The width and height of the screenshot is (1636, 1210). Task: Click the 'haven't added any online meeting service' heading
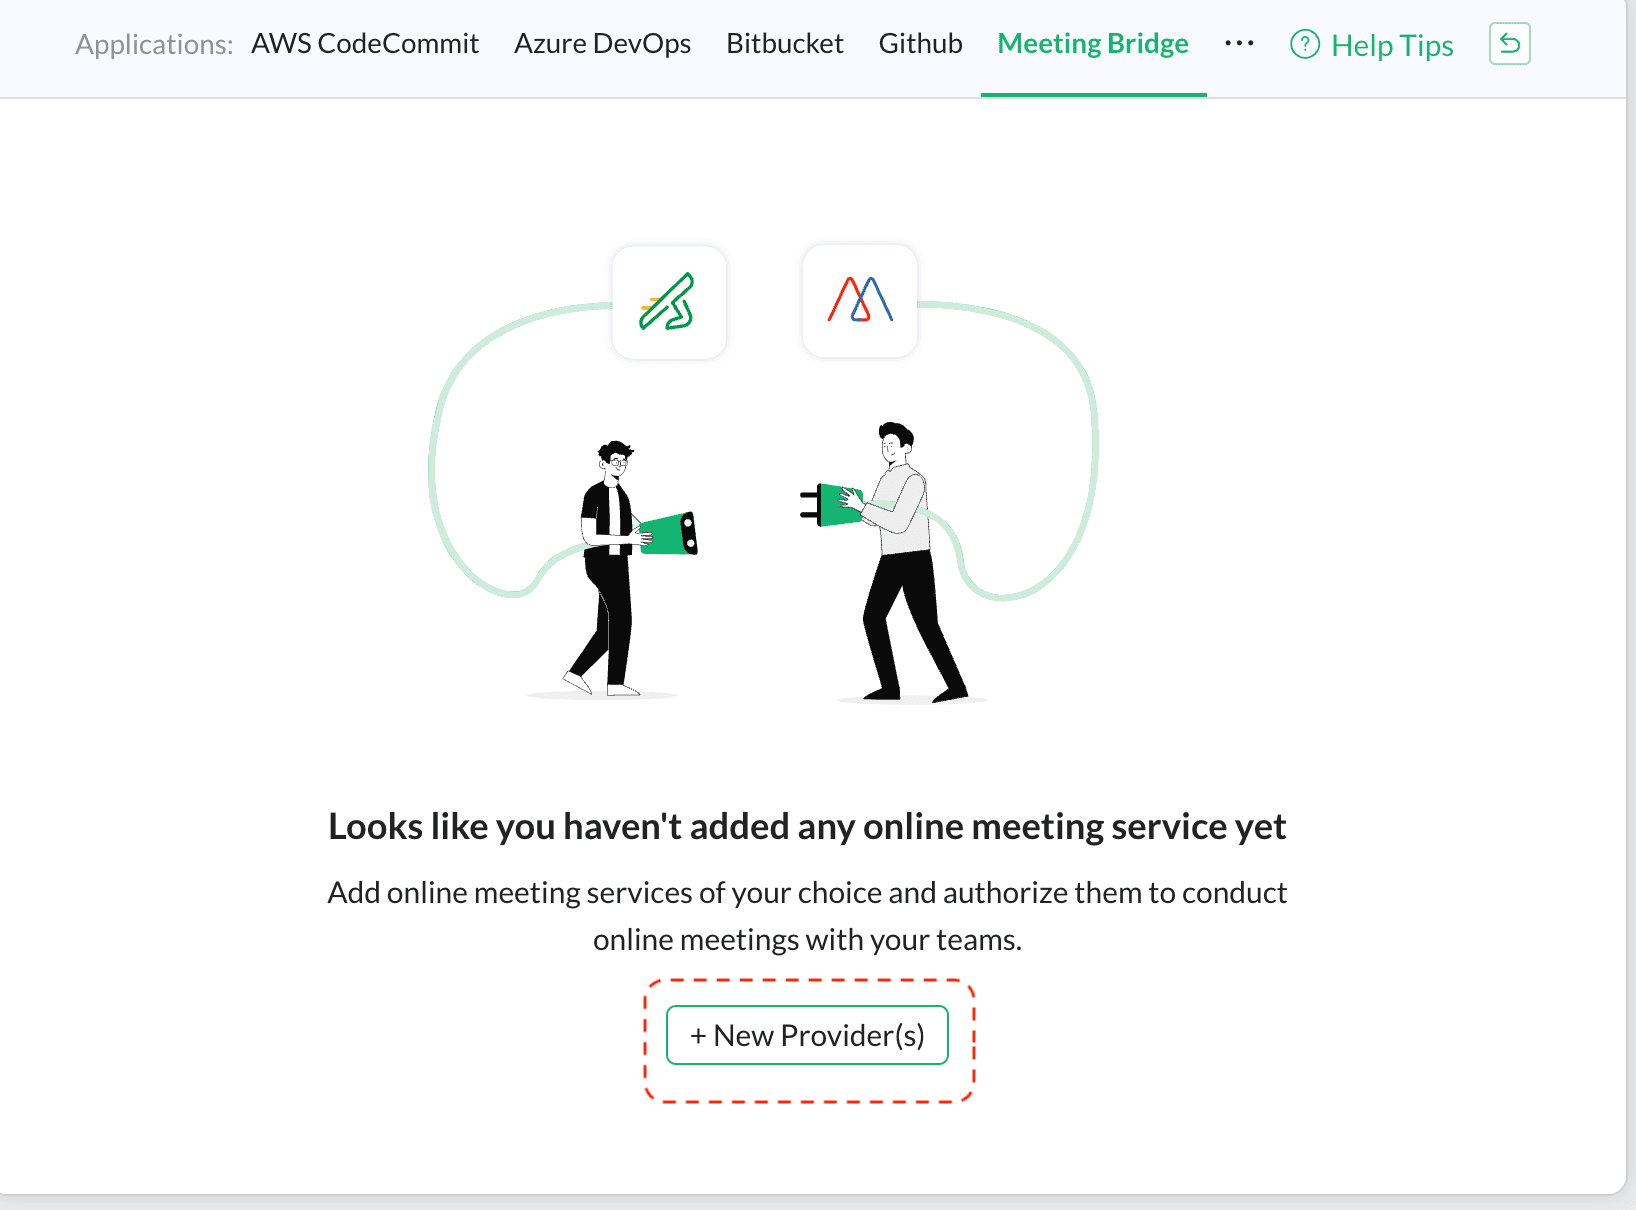point(807,827)
